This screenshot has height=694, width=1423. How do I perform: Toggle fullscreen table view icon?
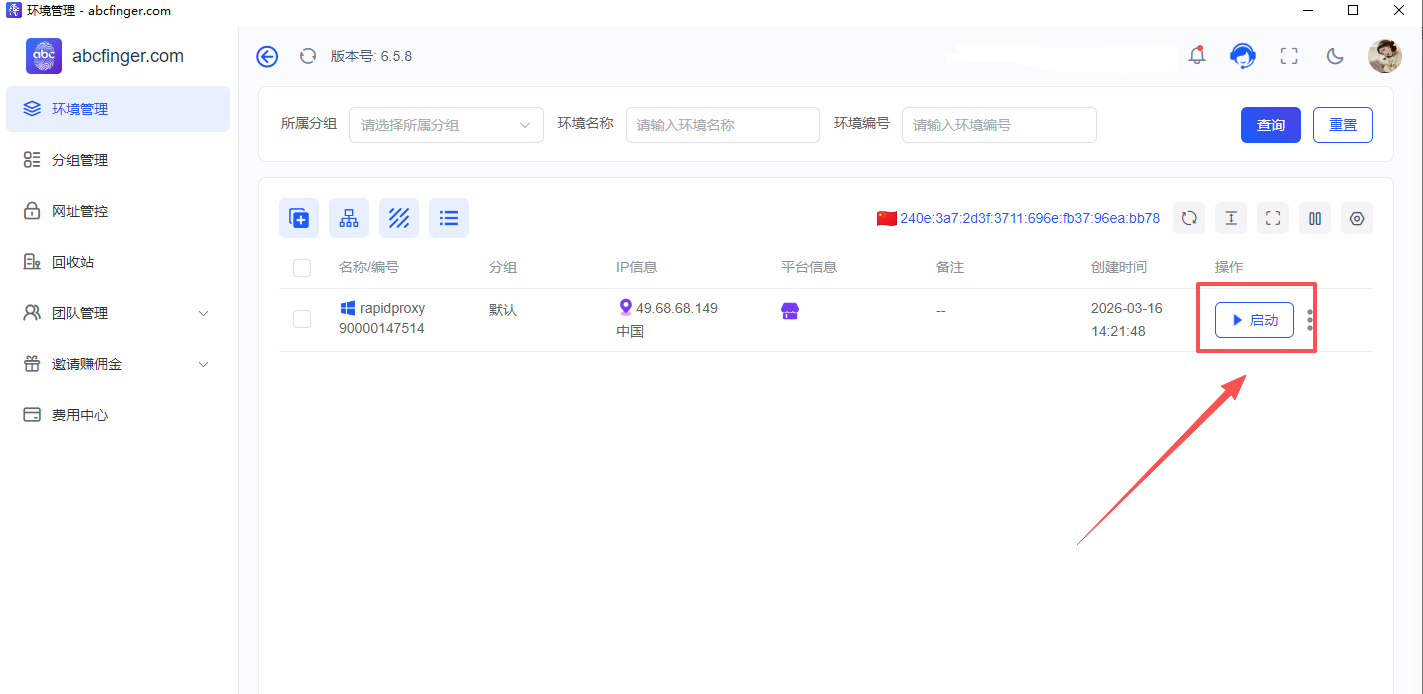point(1273,217)
